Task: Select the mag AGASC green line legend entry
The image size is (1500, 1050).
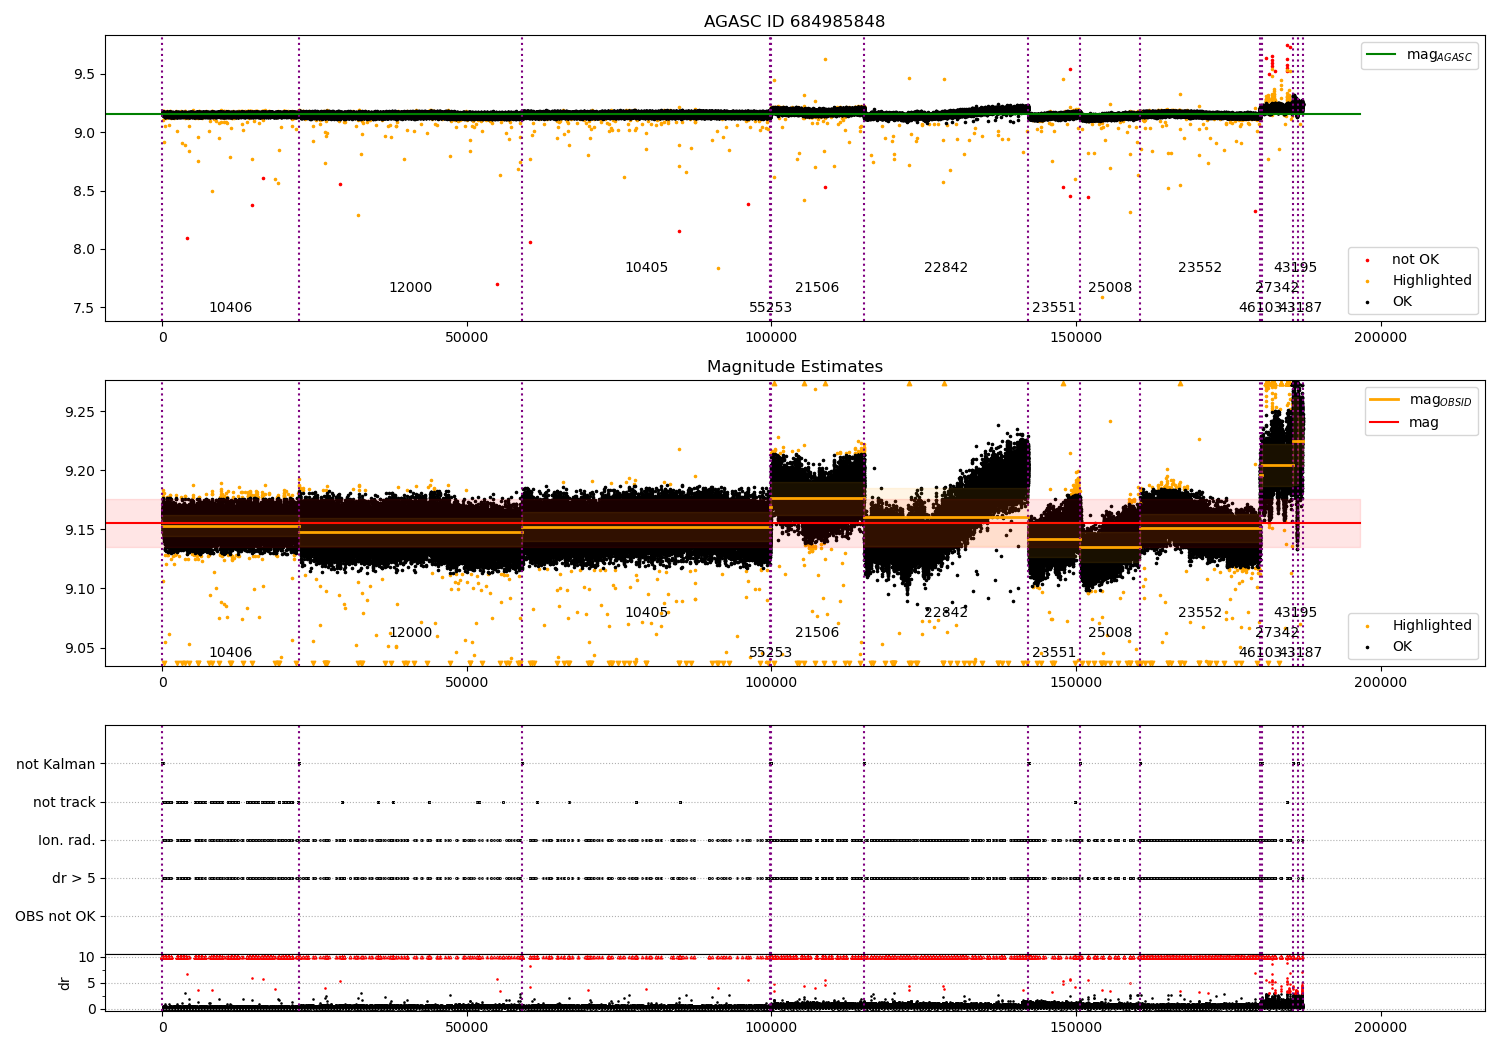Action: (x=1420, y=55)
